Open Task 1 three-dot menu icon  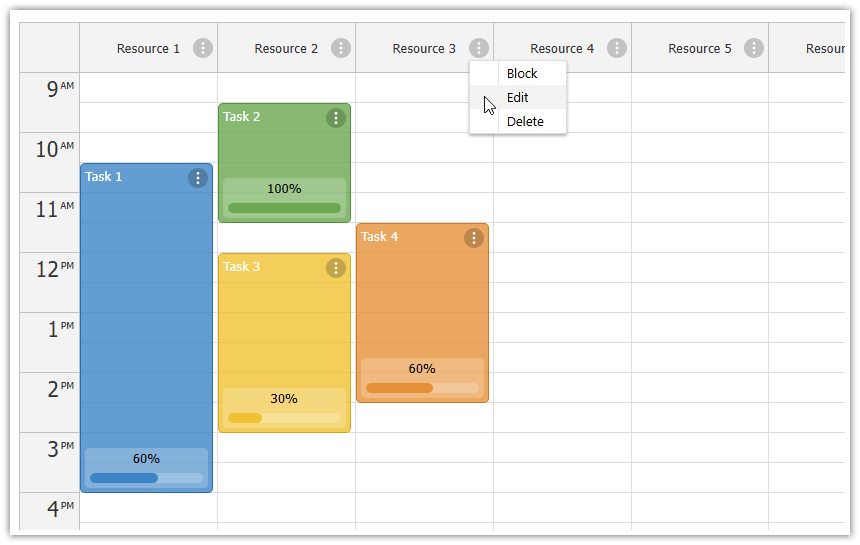click(x=198, y=178)
